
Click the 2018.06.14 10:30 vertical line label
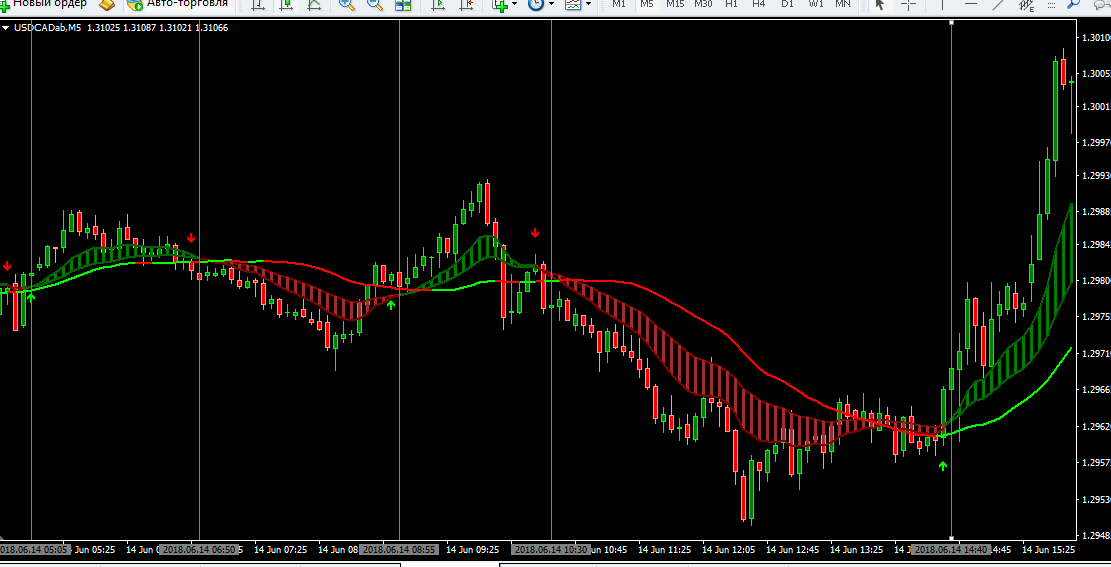point(551,549)
